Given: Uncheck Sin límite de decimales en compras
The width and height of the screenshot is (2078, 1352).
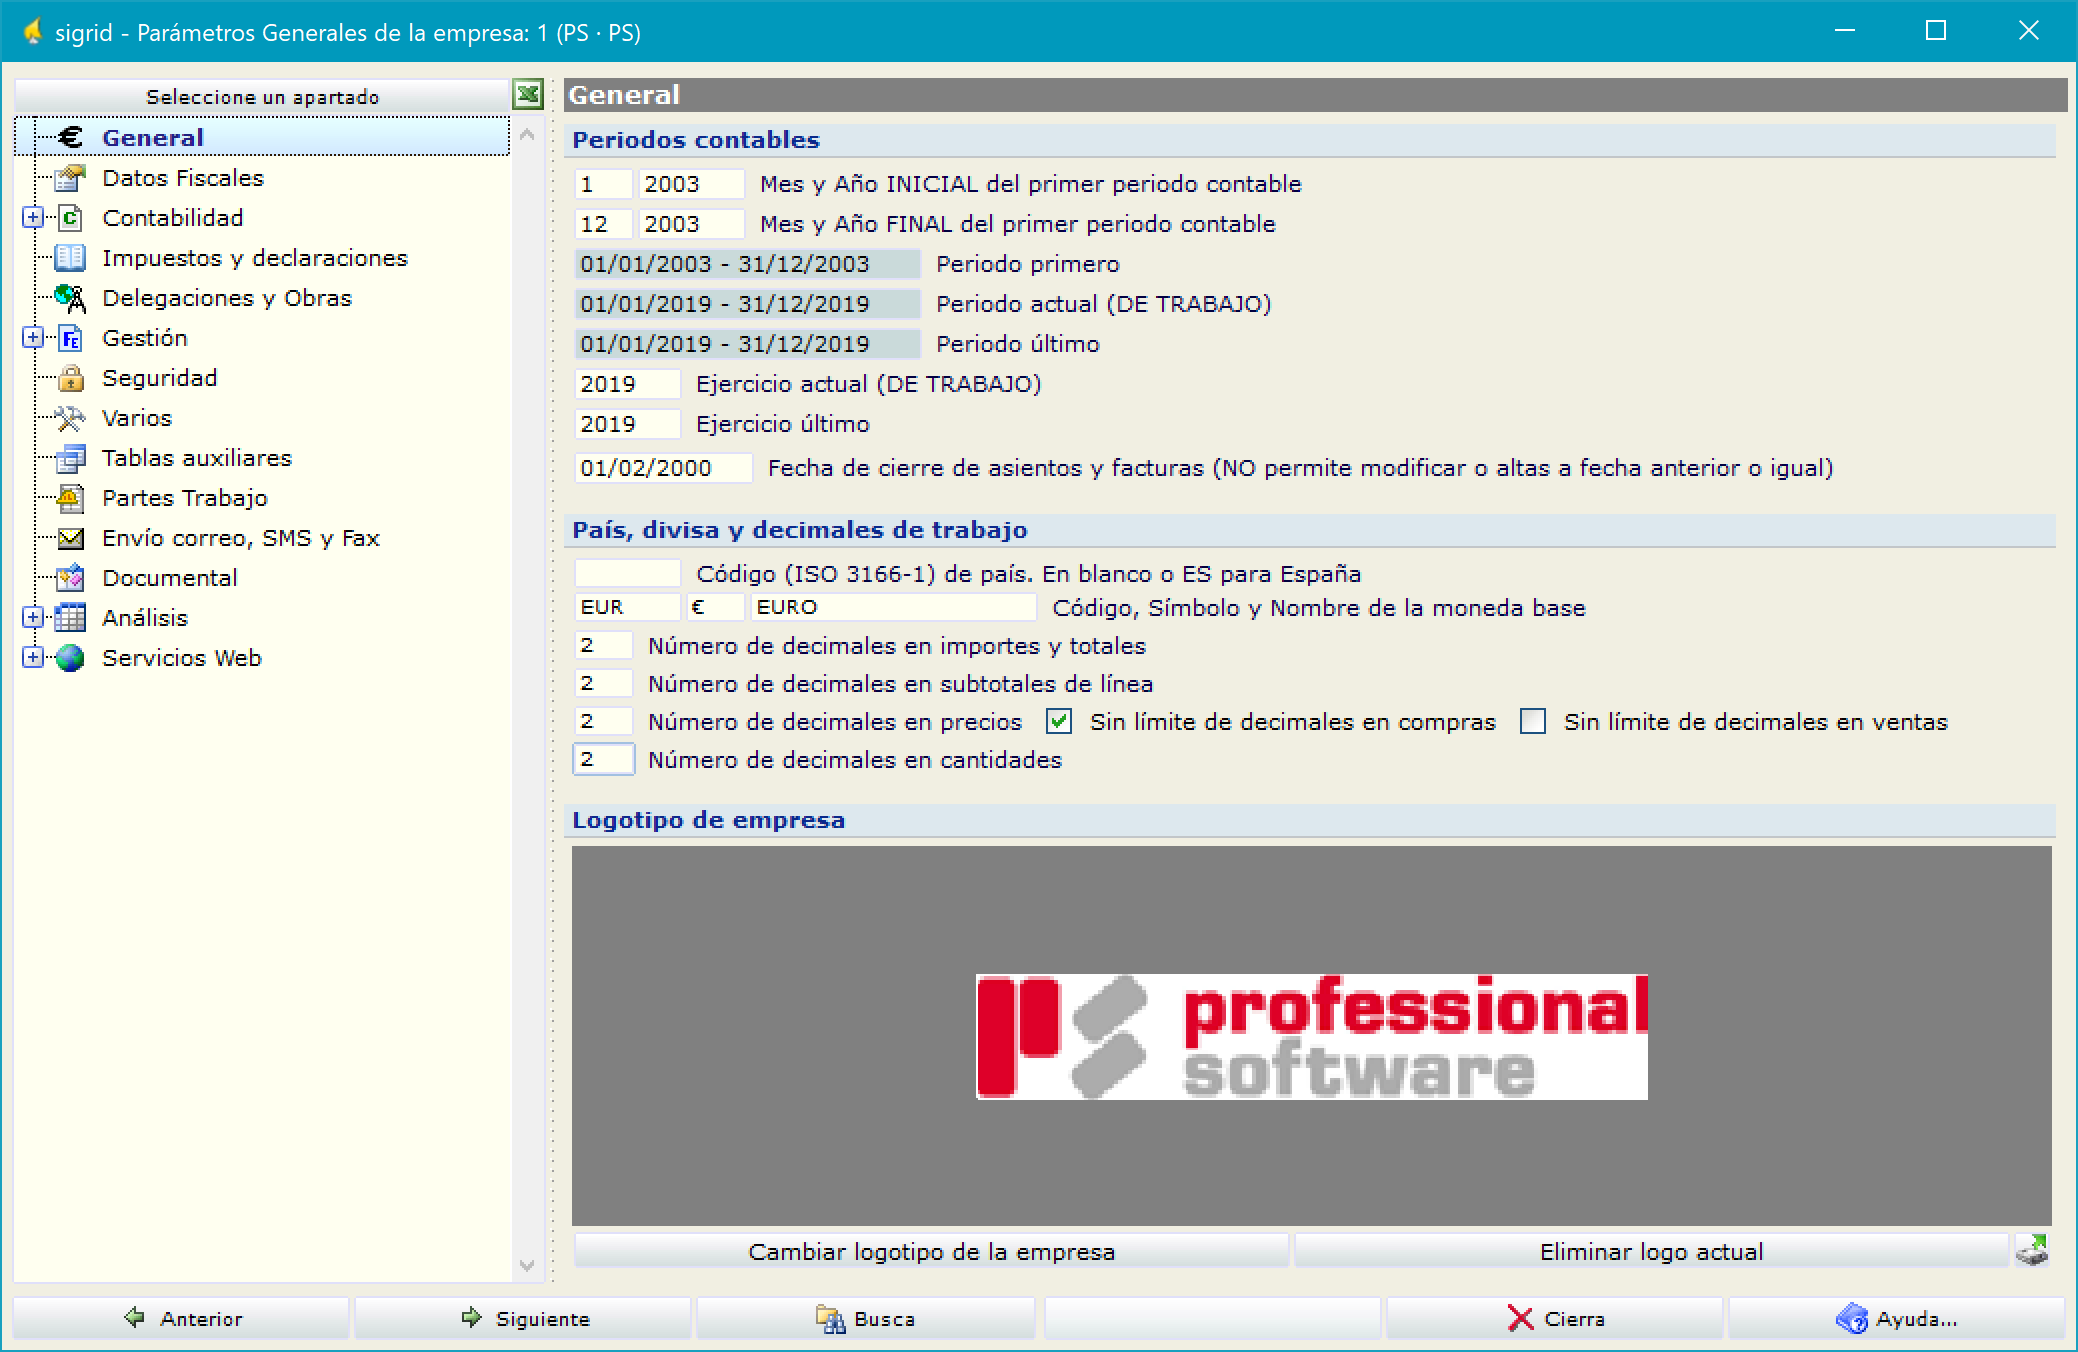Looking at the screenshot, I should (1059, 721).
